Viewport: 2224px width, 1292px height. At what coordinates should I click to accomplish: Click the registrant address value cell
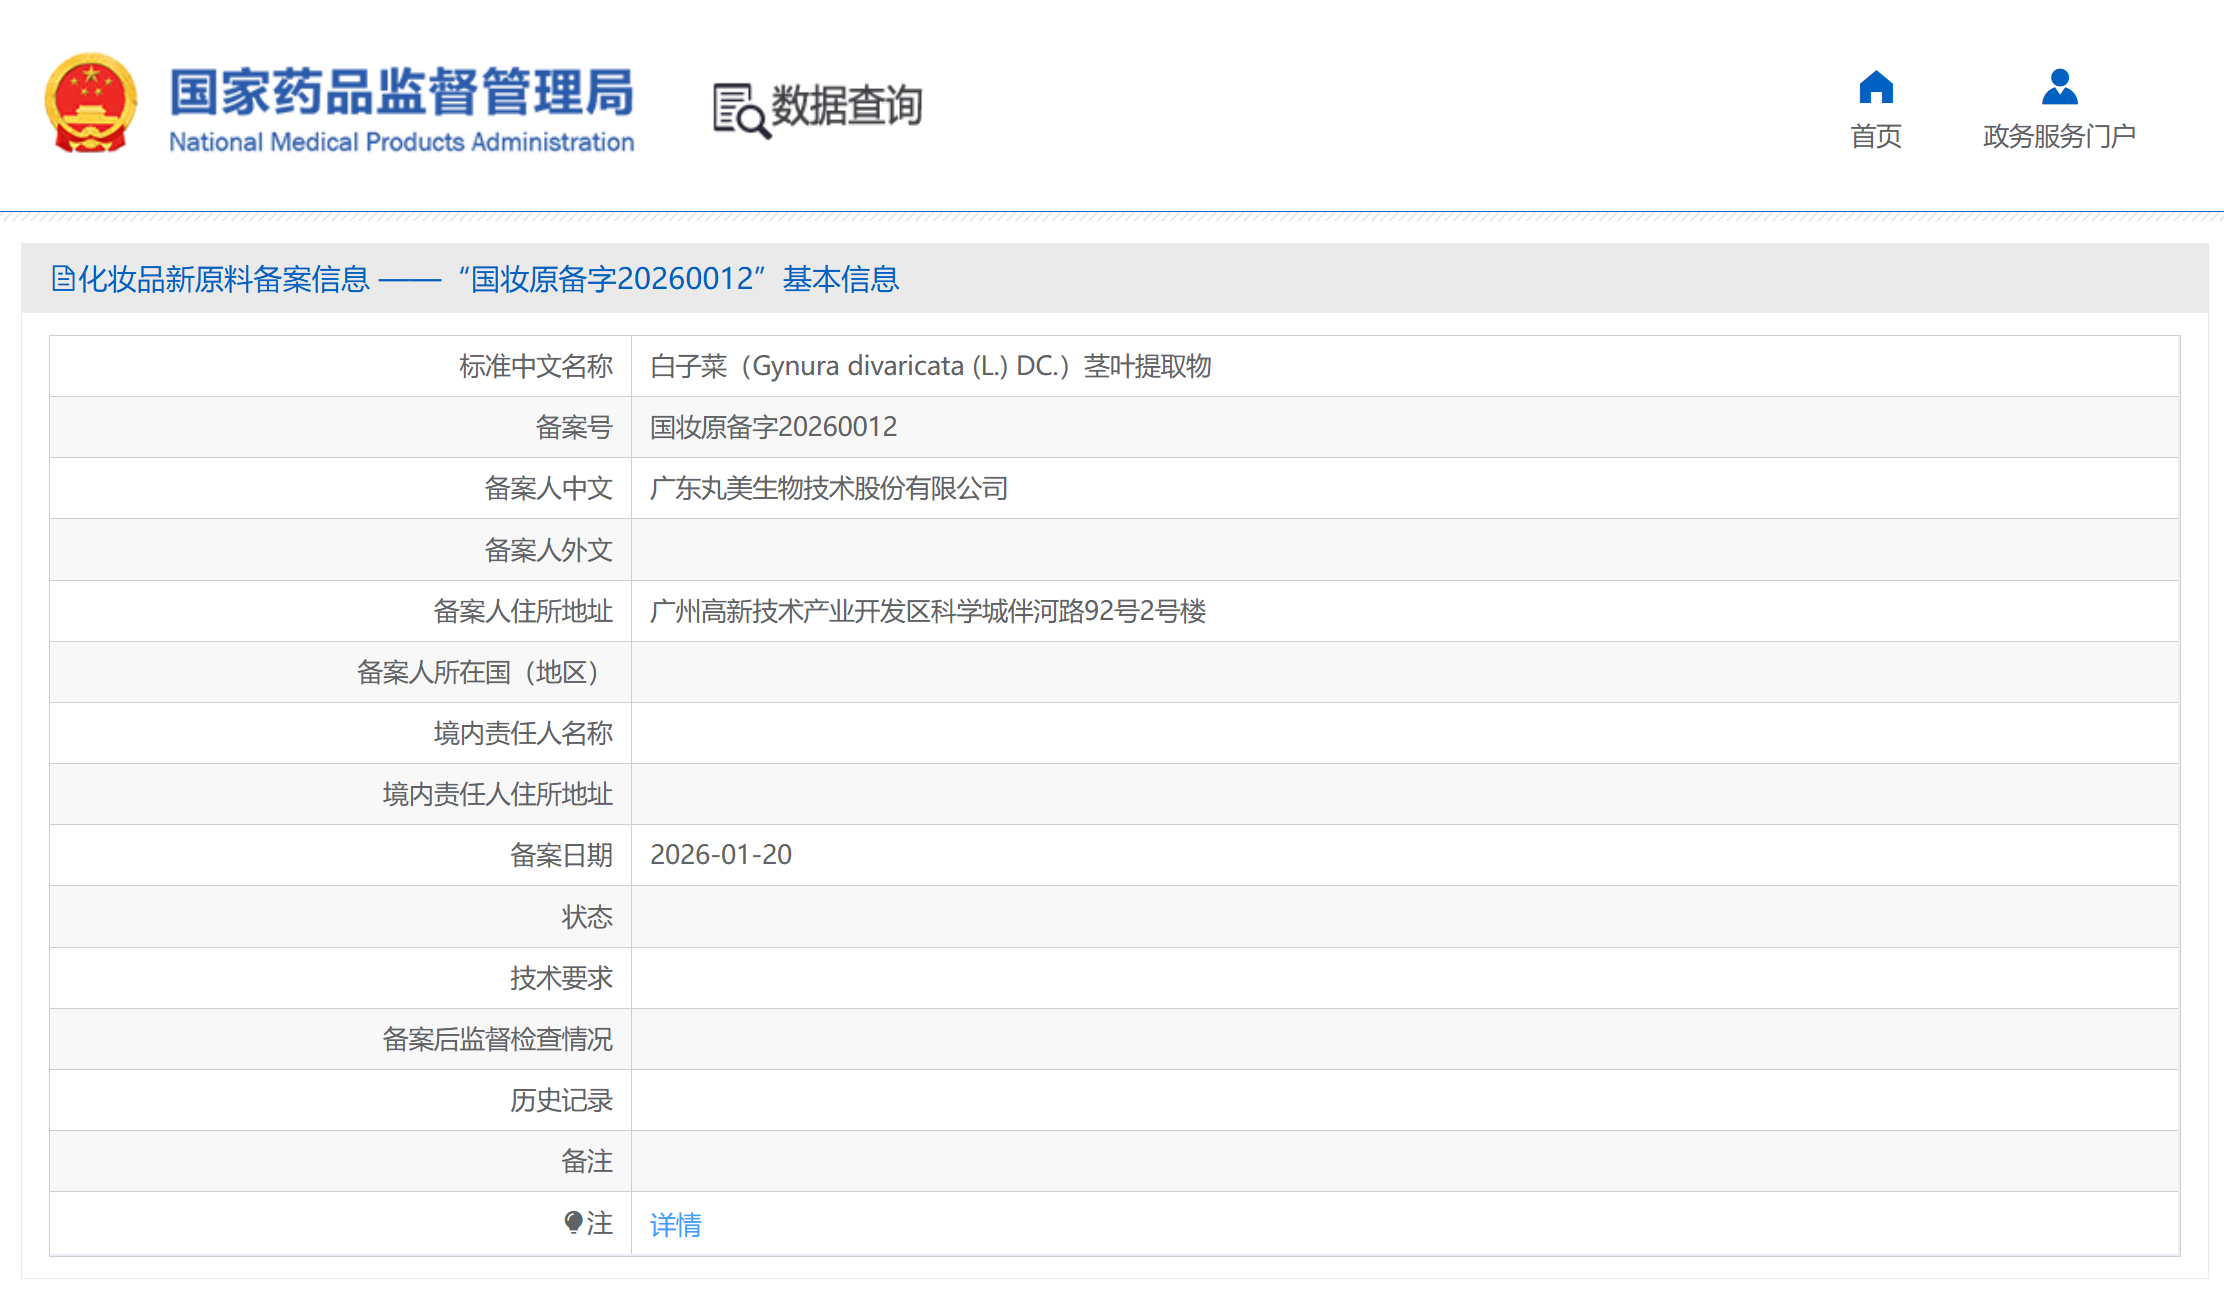(x=927, y=611)
